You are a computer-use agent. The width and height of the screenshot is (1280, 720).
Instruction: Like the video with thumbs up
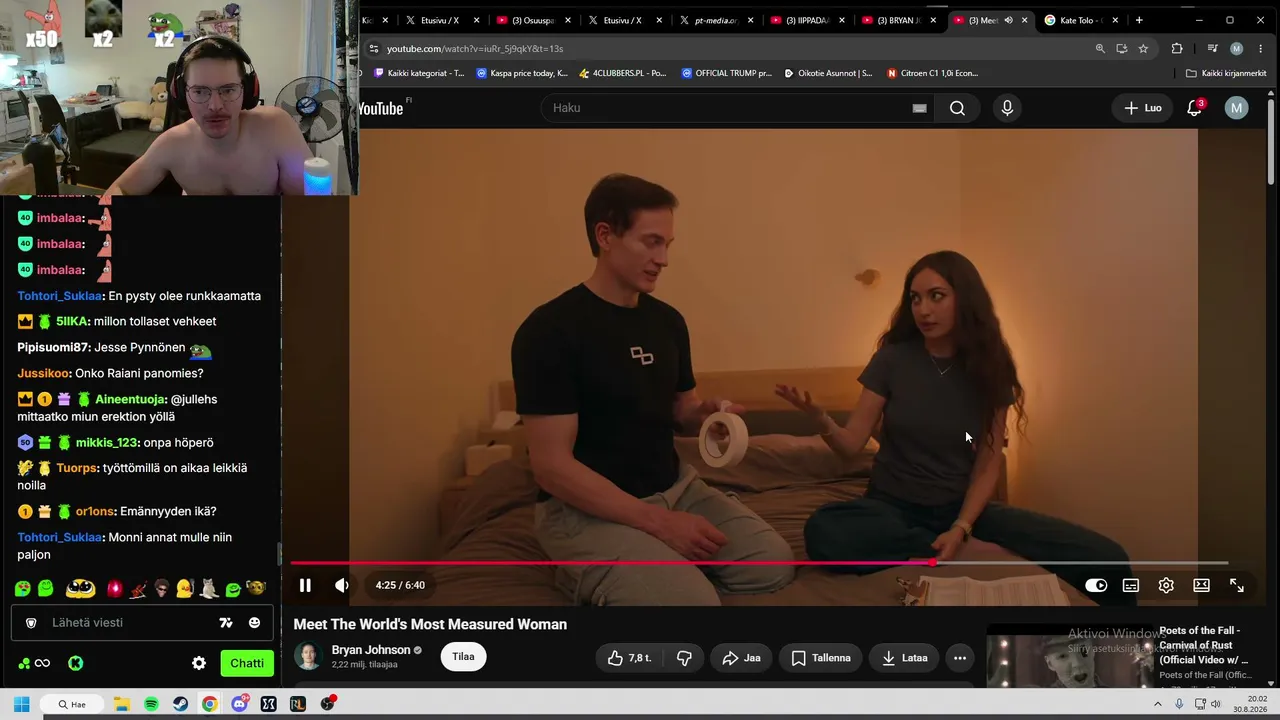(629, 658)
